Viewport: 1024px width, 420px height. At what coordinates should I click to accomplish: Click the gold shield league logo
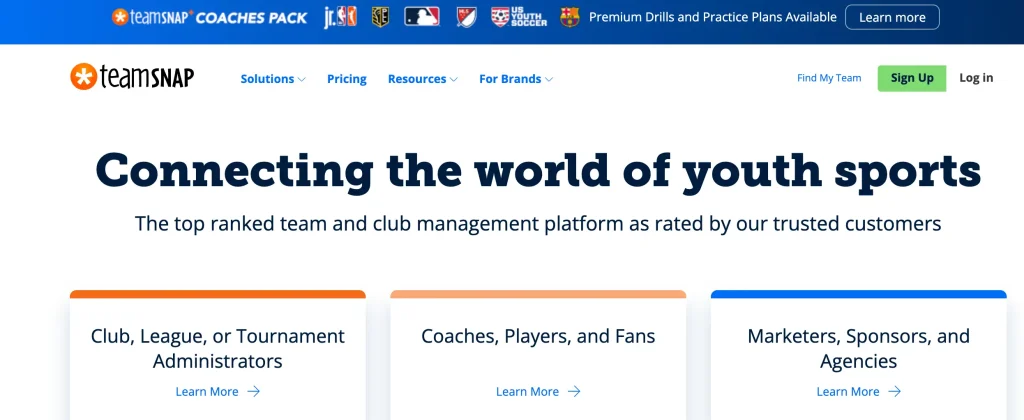pos(380,17)
